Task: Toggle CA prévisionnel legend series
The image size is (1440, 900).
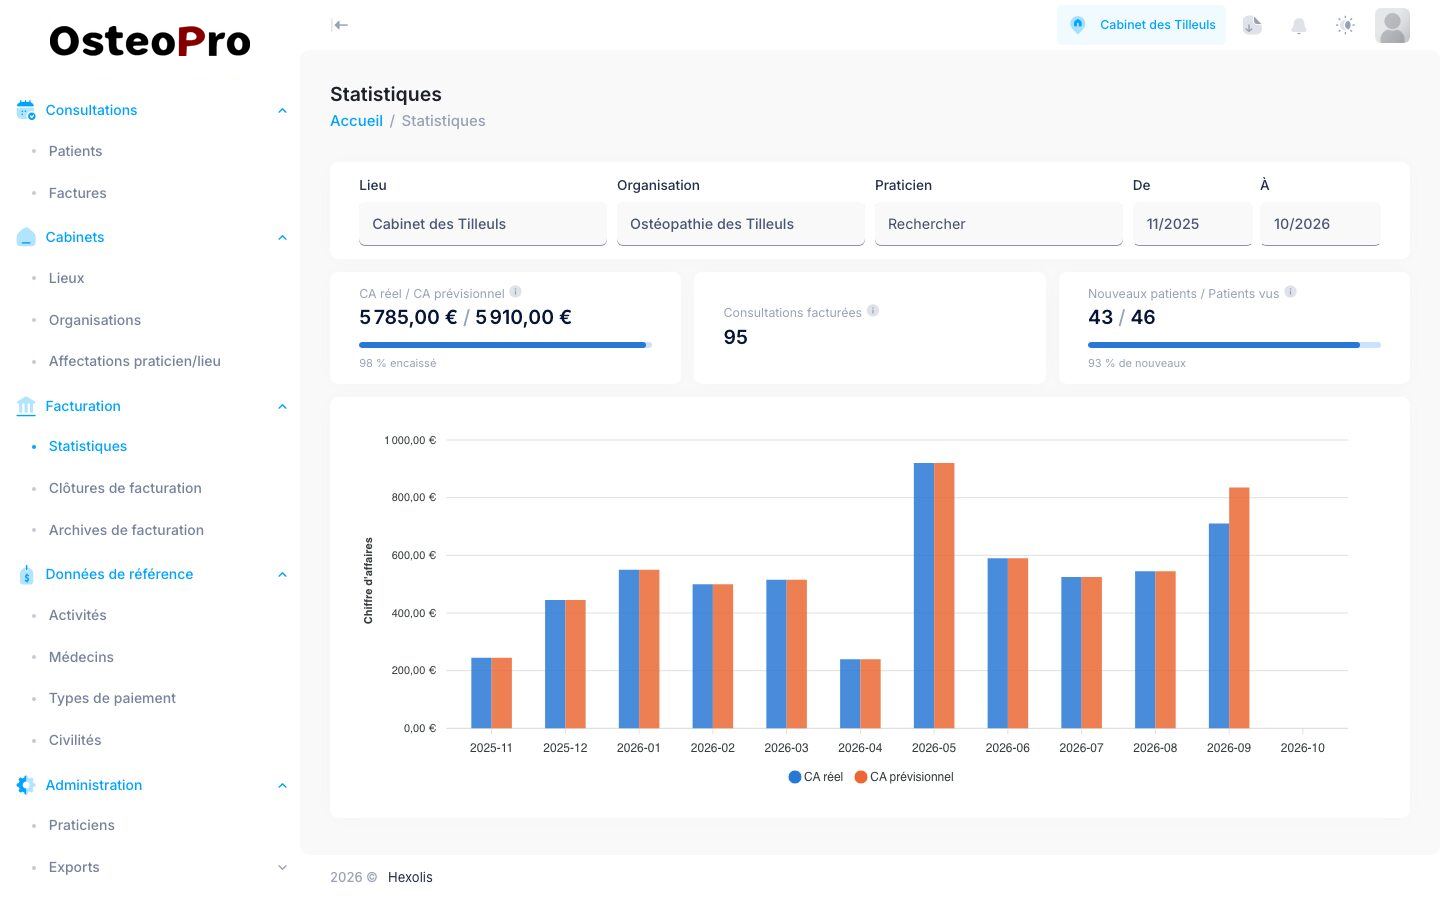Action: tap(904, 777)
